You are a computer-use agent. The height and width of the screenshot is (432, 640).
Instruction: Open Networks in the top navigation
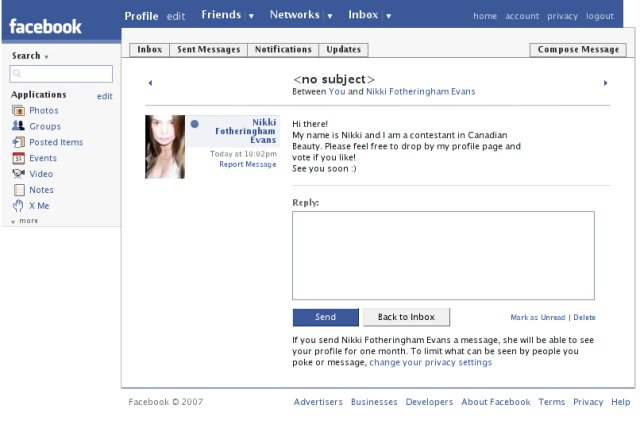tap(294, 15)
